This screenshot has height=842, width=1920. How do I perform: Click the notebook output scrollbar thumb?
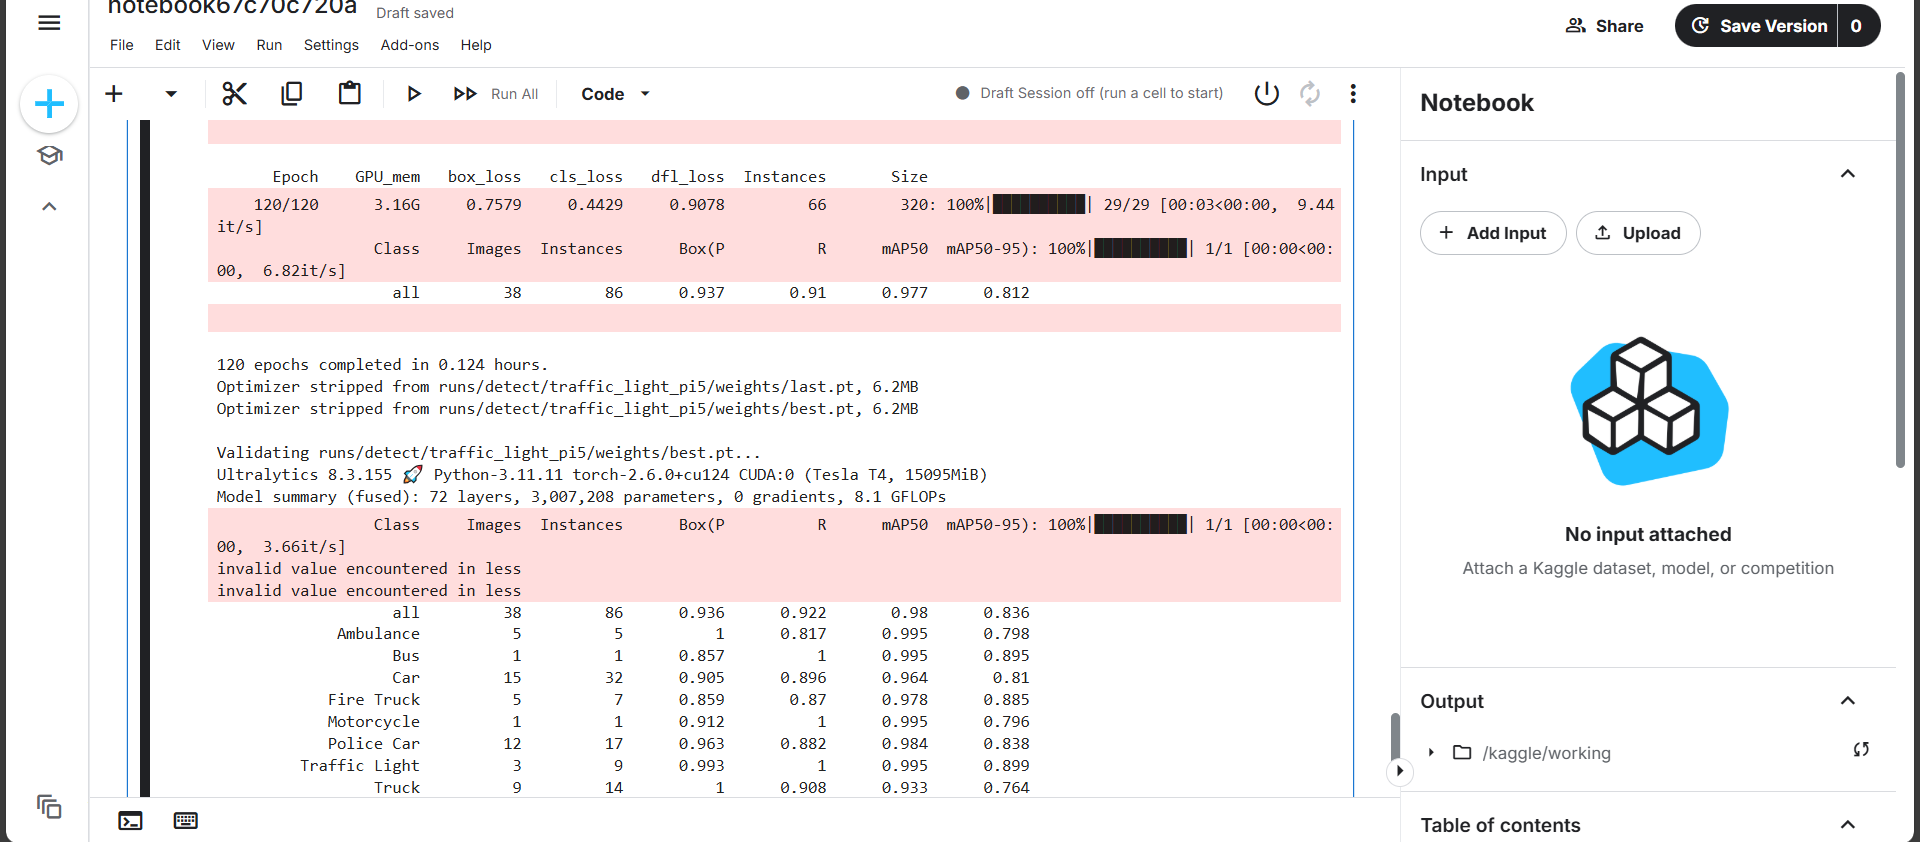1395,739
